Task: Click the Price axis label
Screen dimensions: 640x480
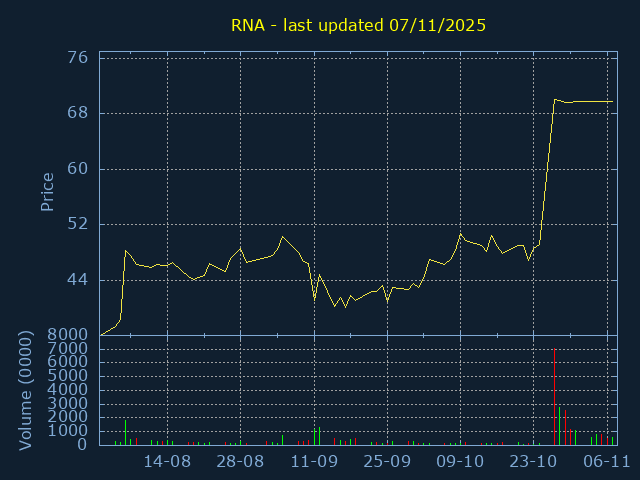Action: (47, 192)
